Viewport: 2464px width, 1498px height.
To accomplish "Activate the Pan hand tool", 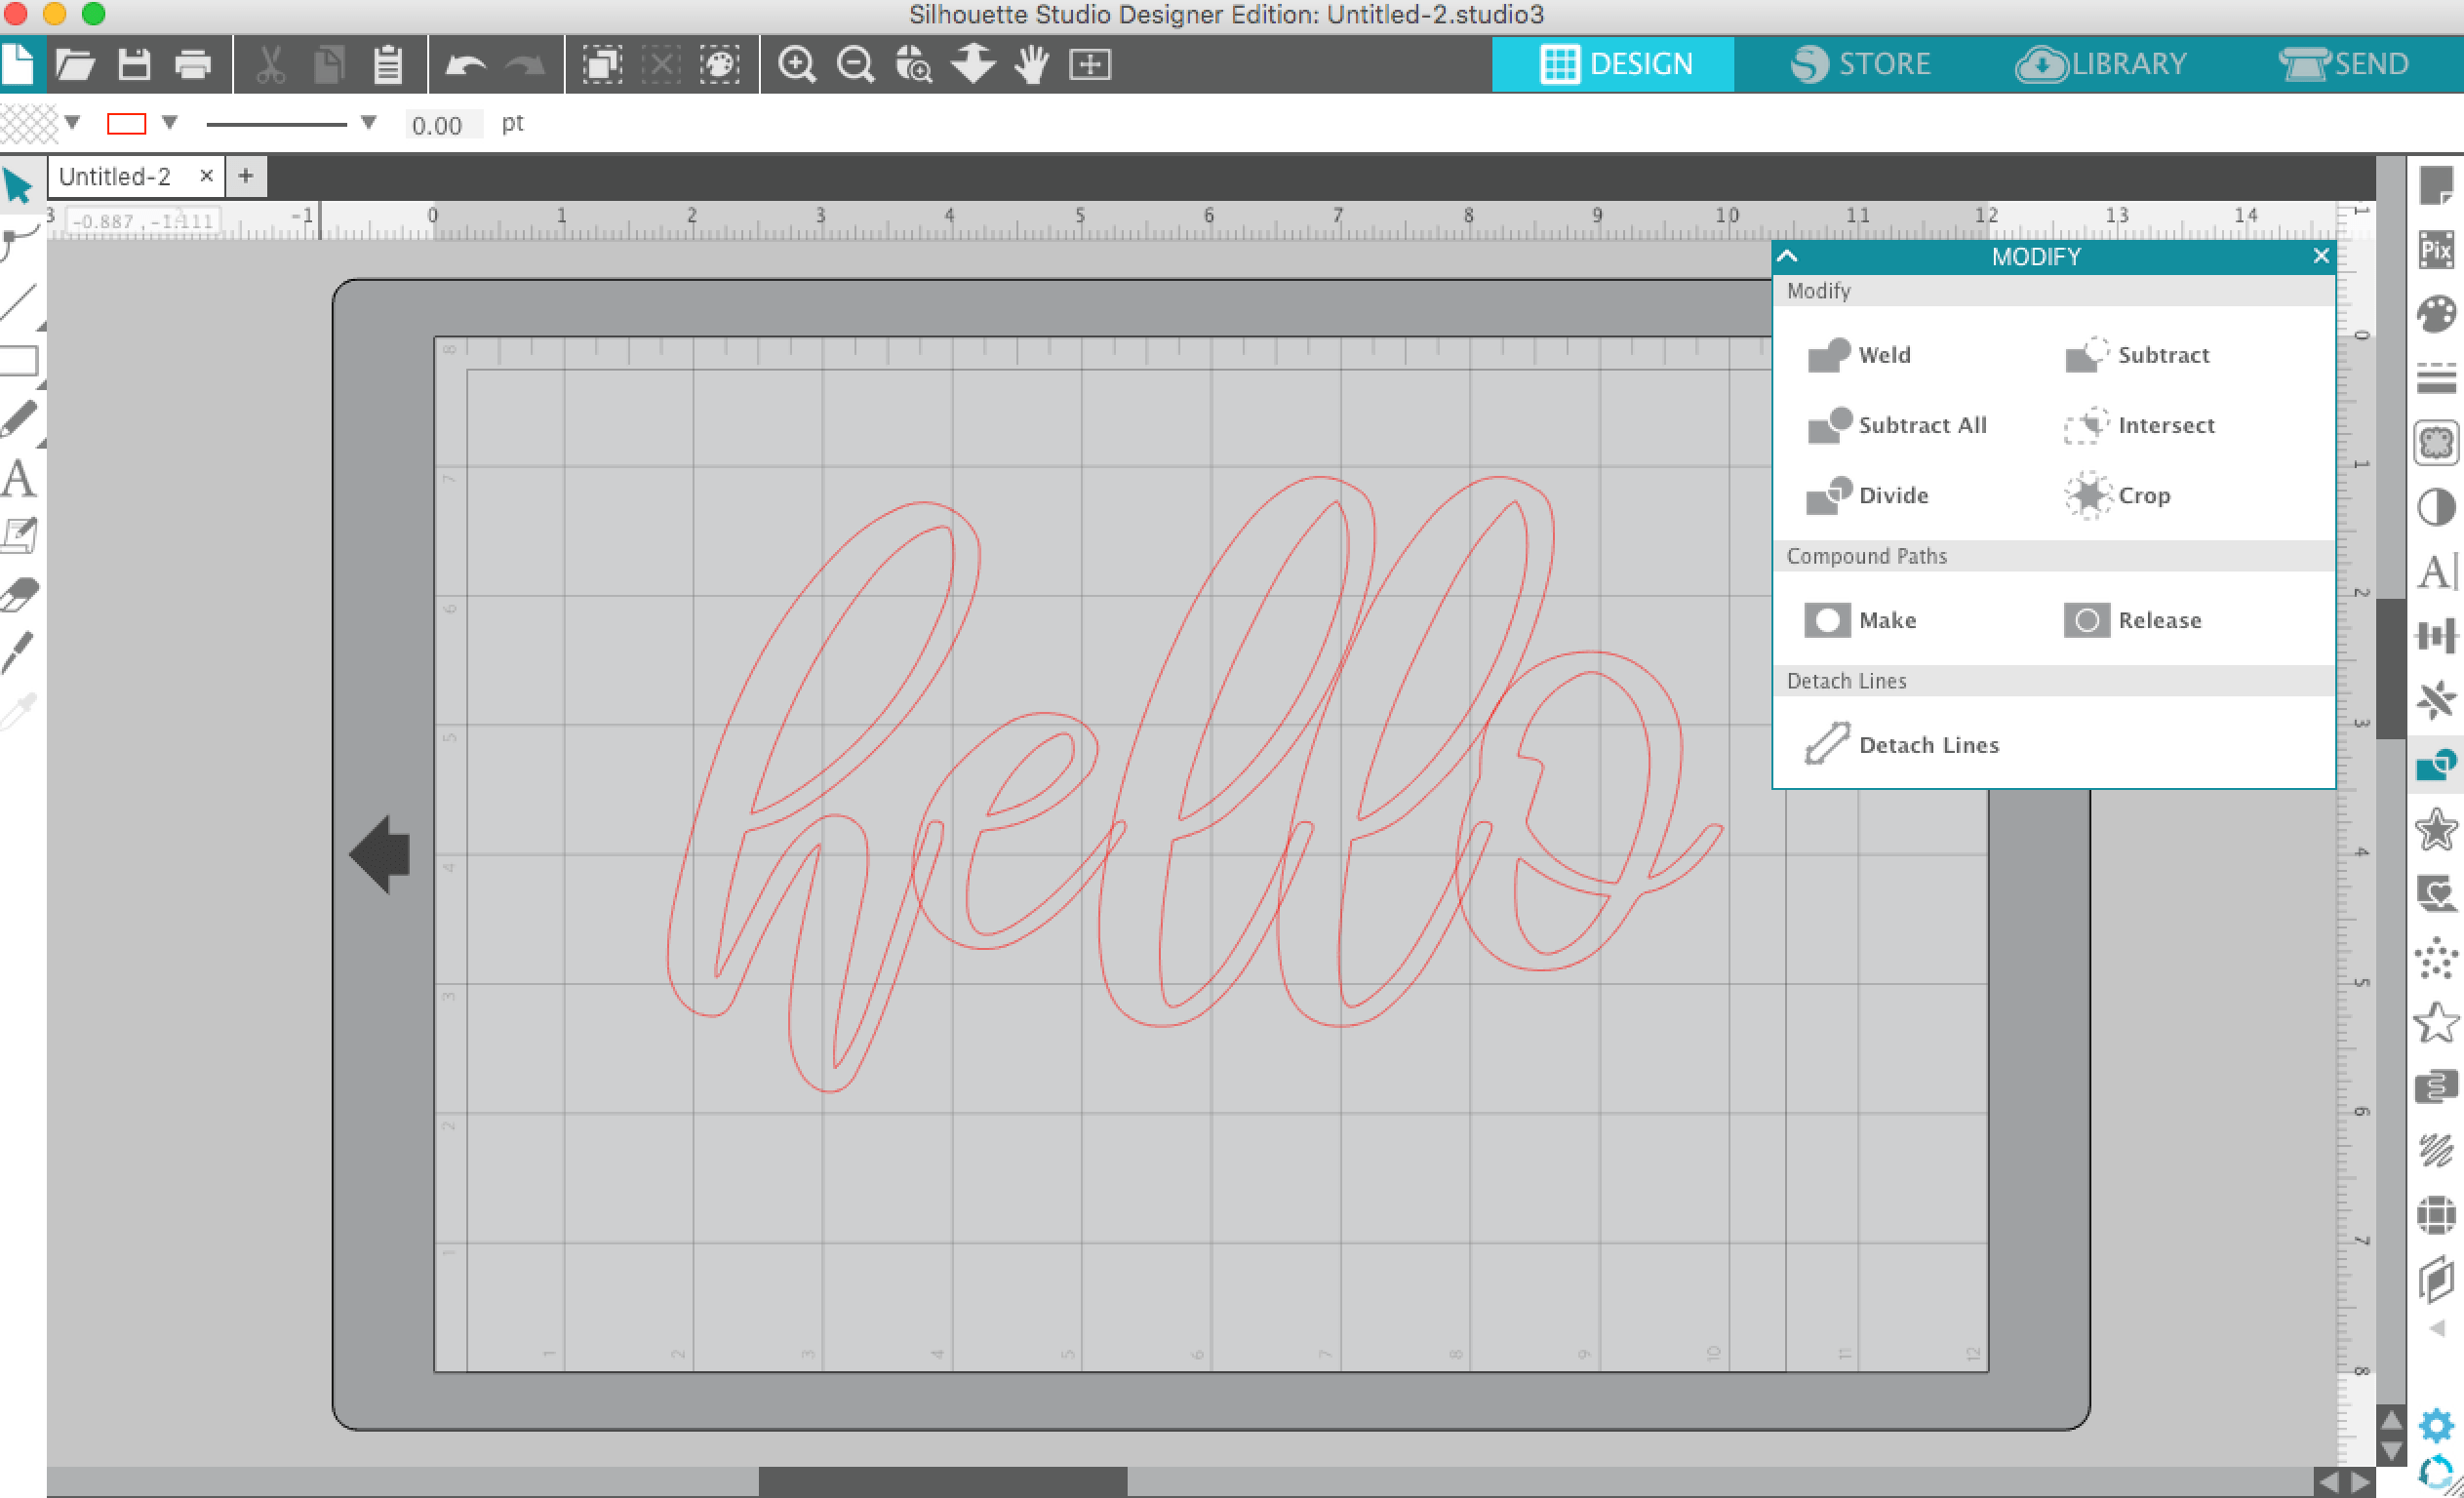I will click(x=1031, y=65).
